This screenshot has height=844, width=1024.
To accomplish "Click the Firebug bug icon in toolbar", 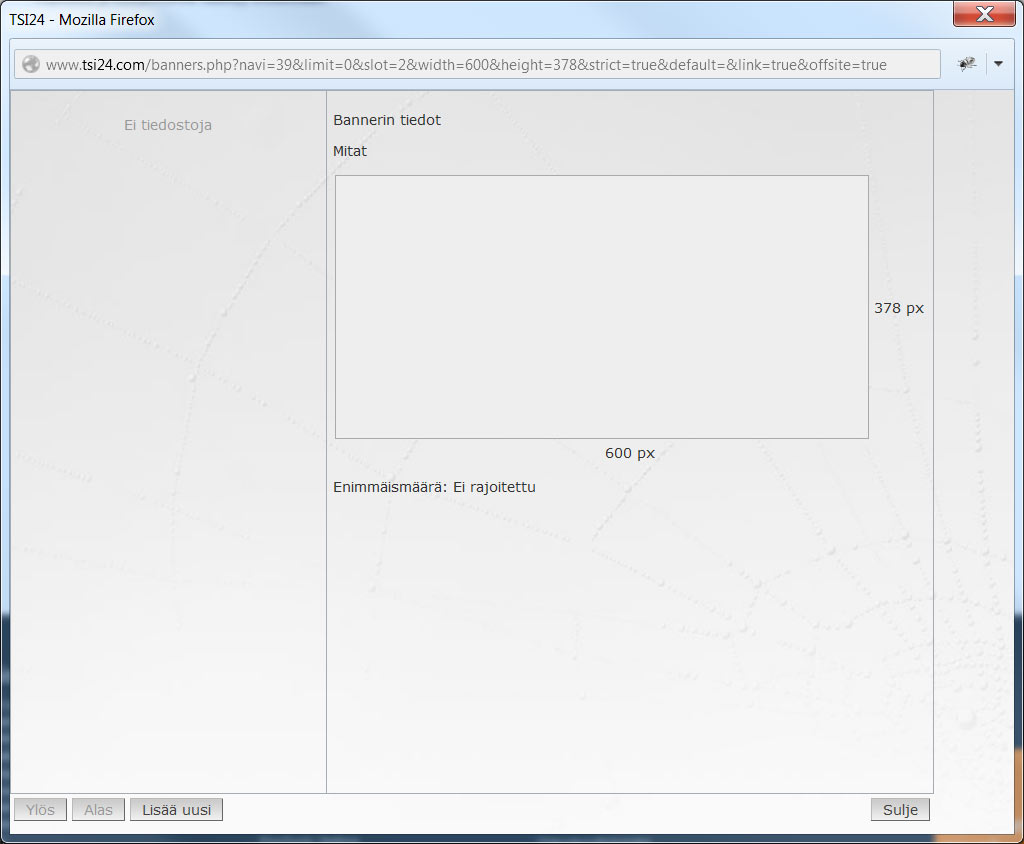I will coord(966,64).
